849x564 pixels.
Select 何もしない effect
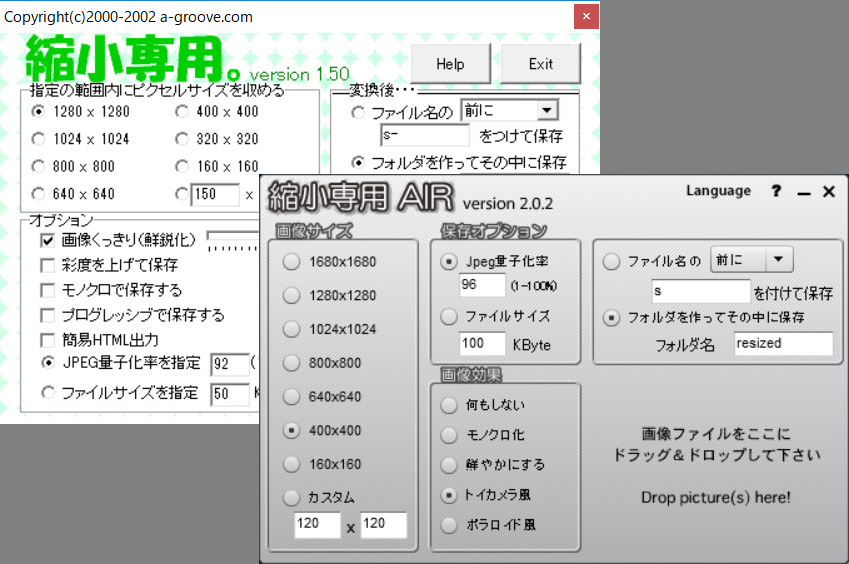448,405
